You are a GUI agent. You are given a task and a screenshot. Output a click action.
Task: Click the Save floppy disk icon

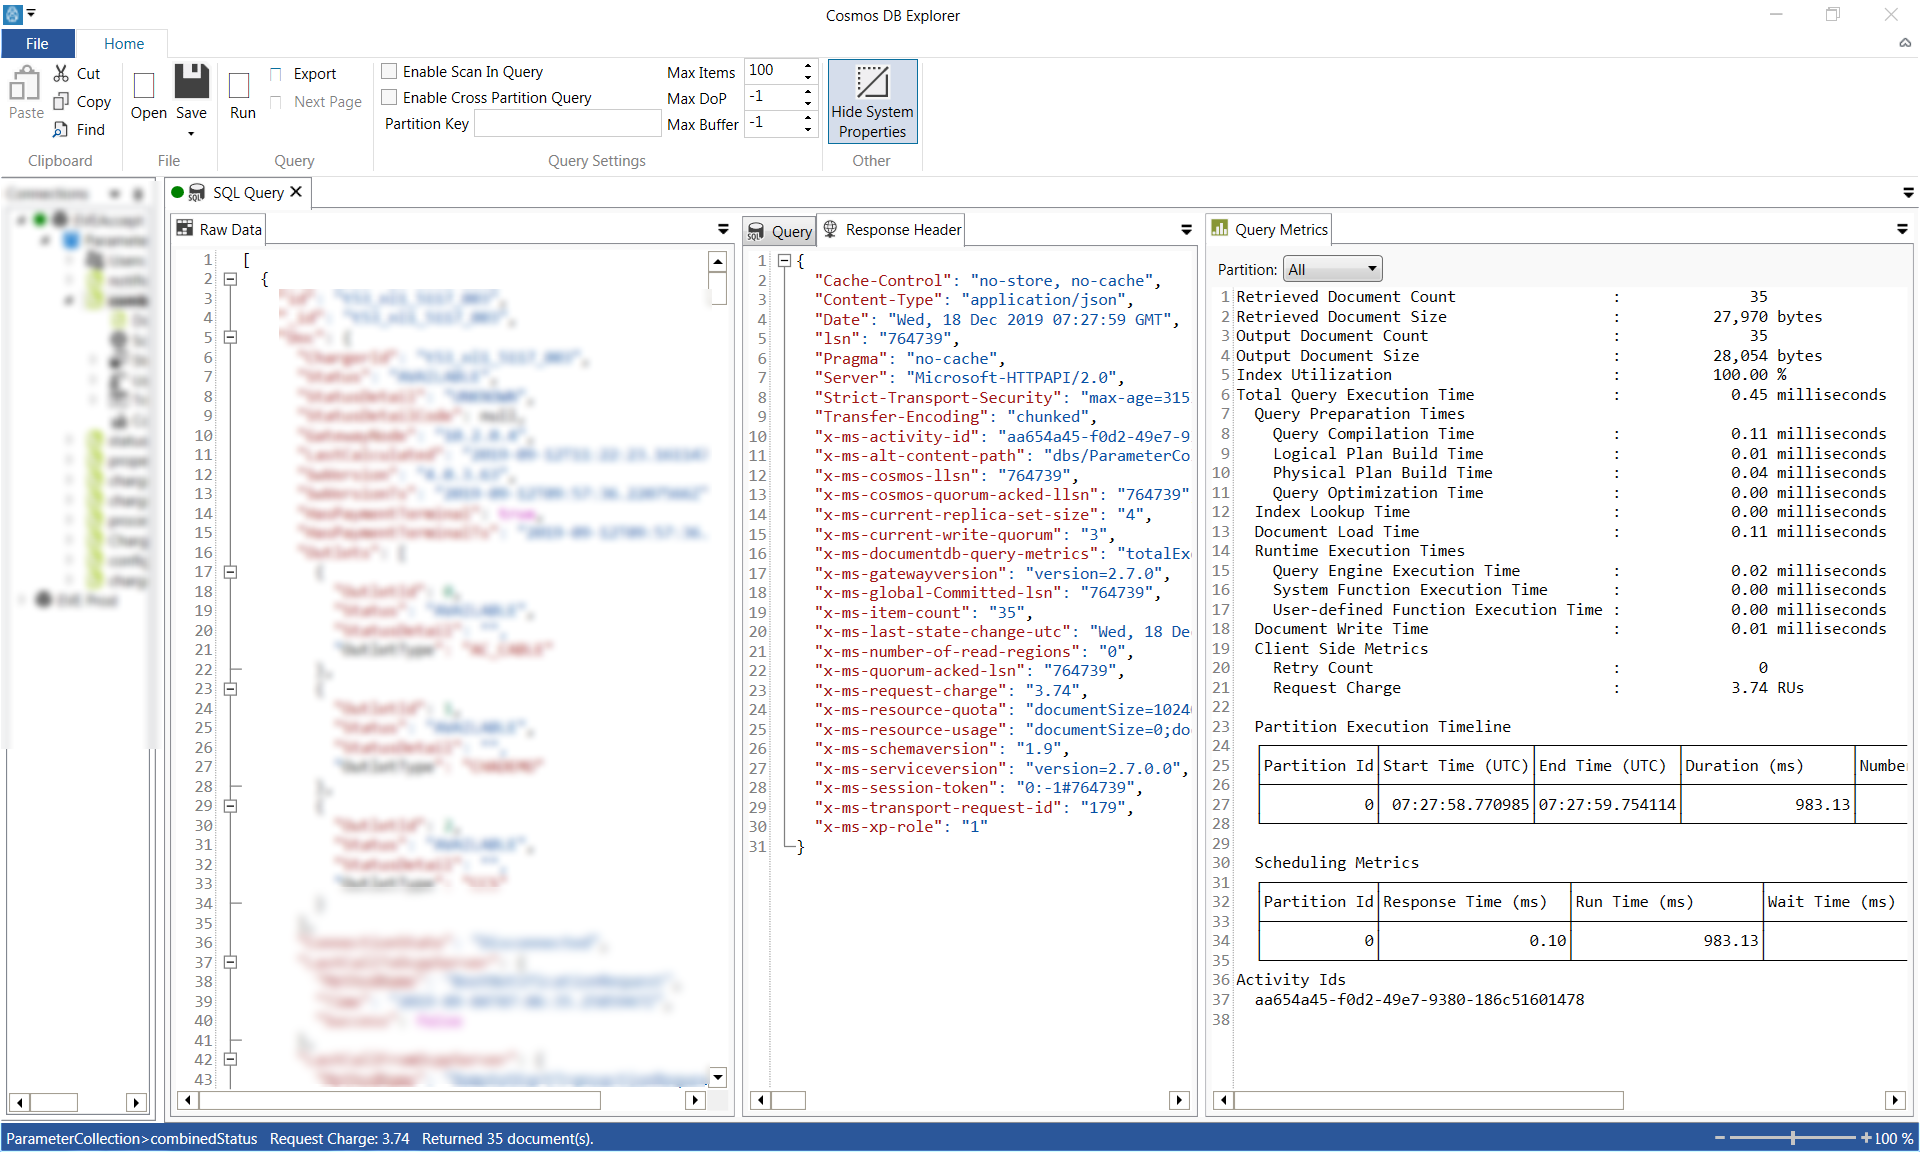(191, 81)
